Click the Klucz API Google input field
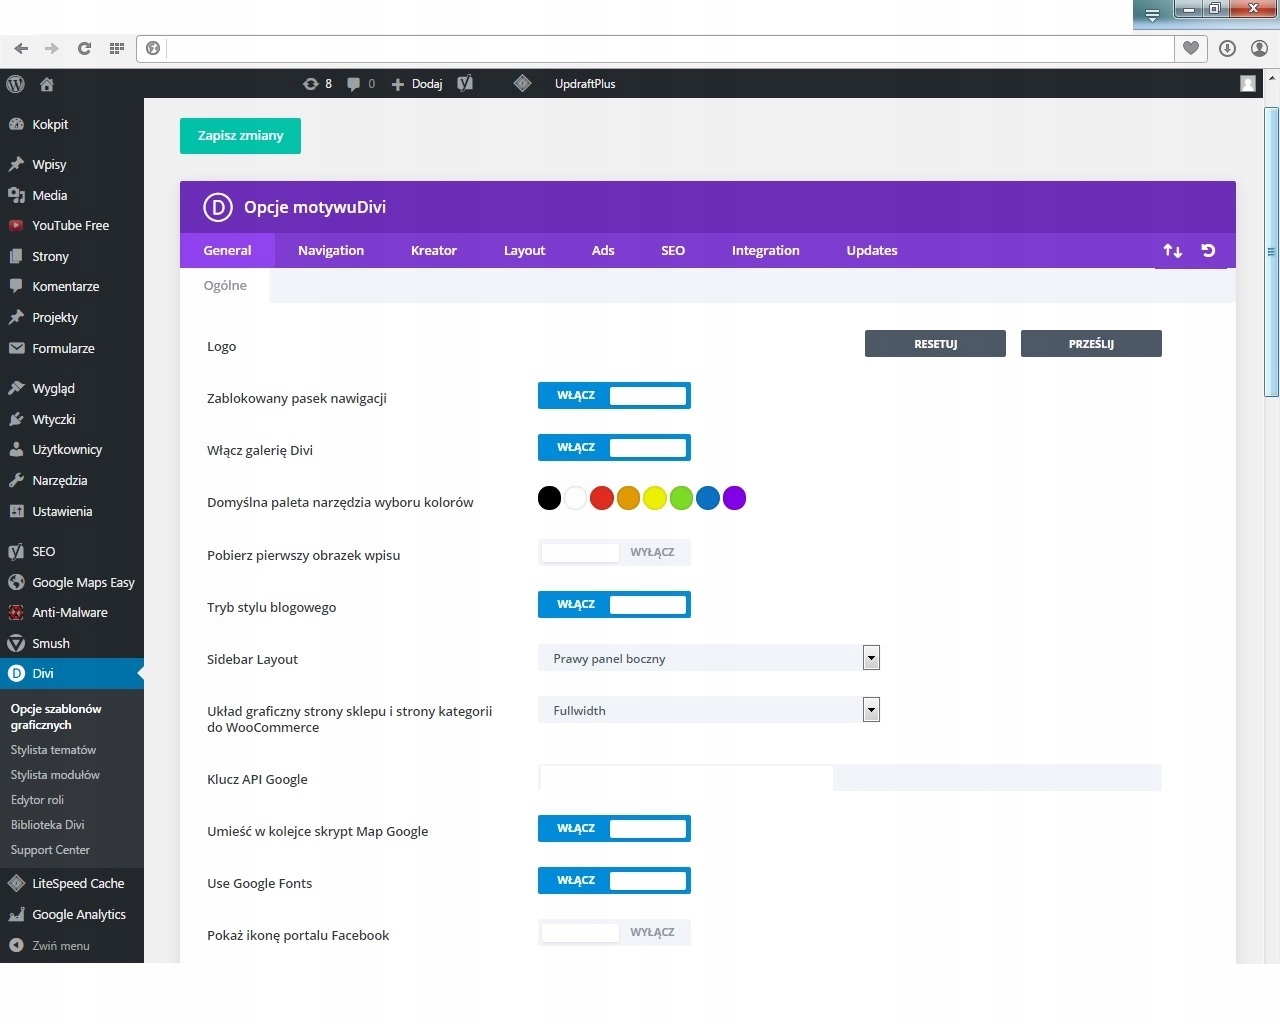Screen dimensions: 1280x1024 tap(850, 778)
